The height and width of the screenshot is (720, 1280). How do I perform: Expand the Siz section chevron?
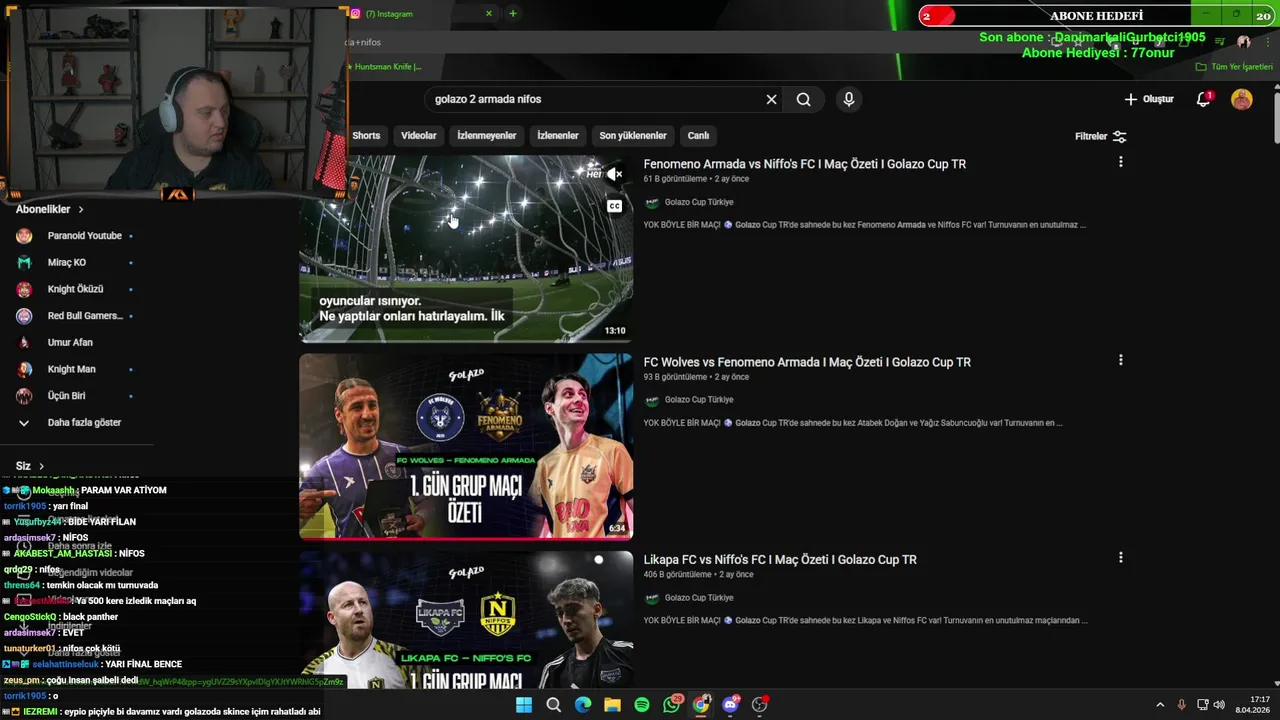click(x=41, y=466)
